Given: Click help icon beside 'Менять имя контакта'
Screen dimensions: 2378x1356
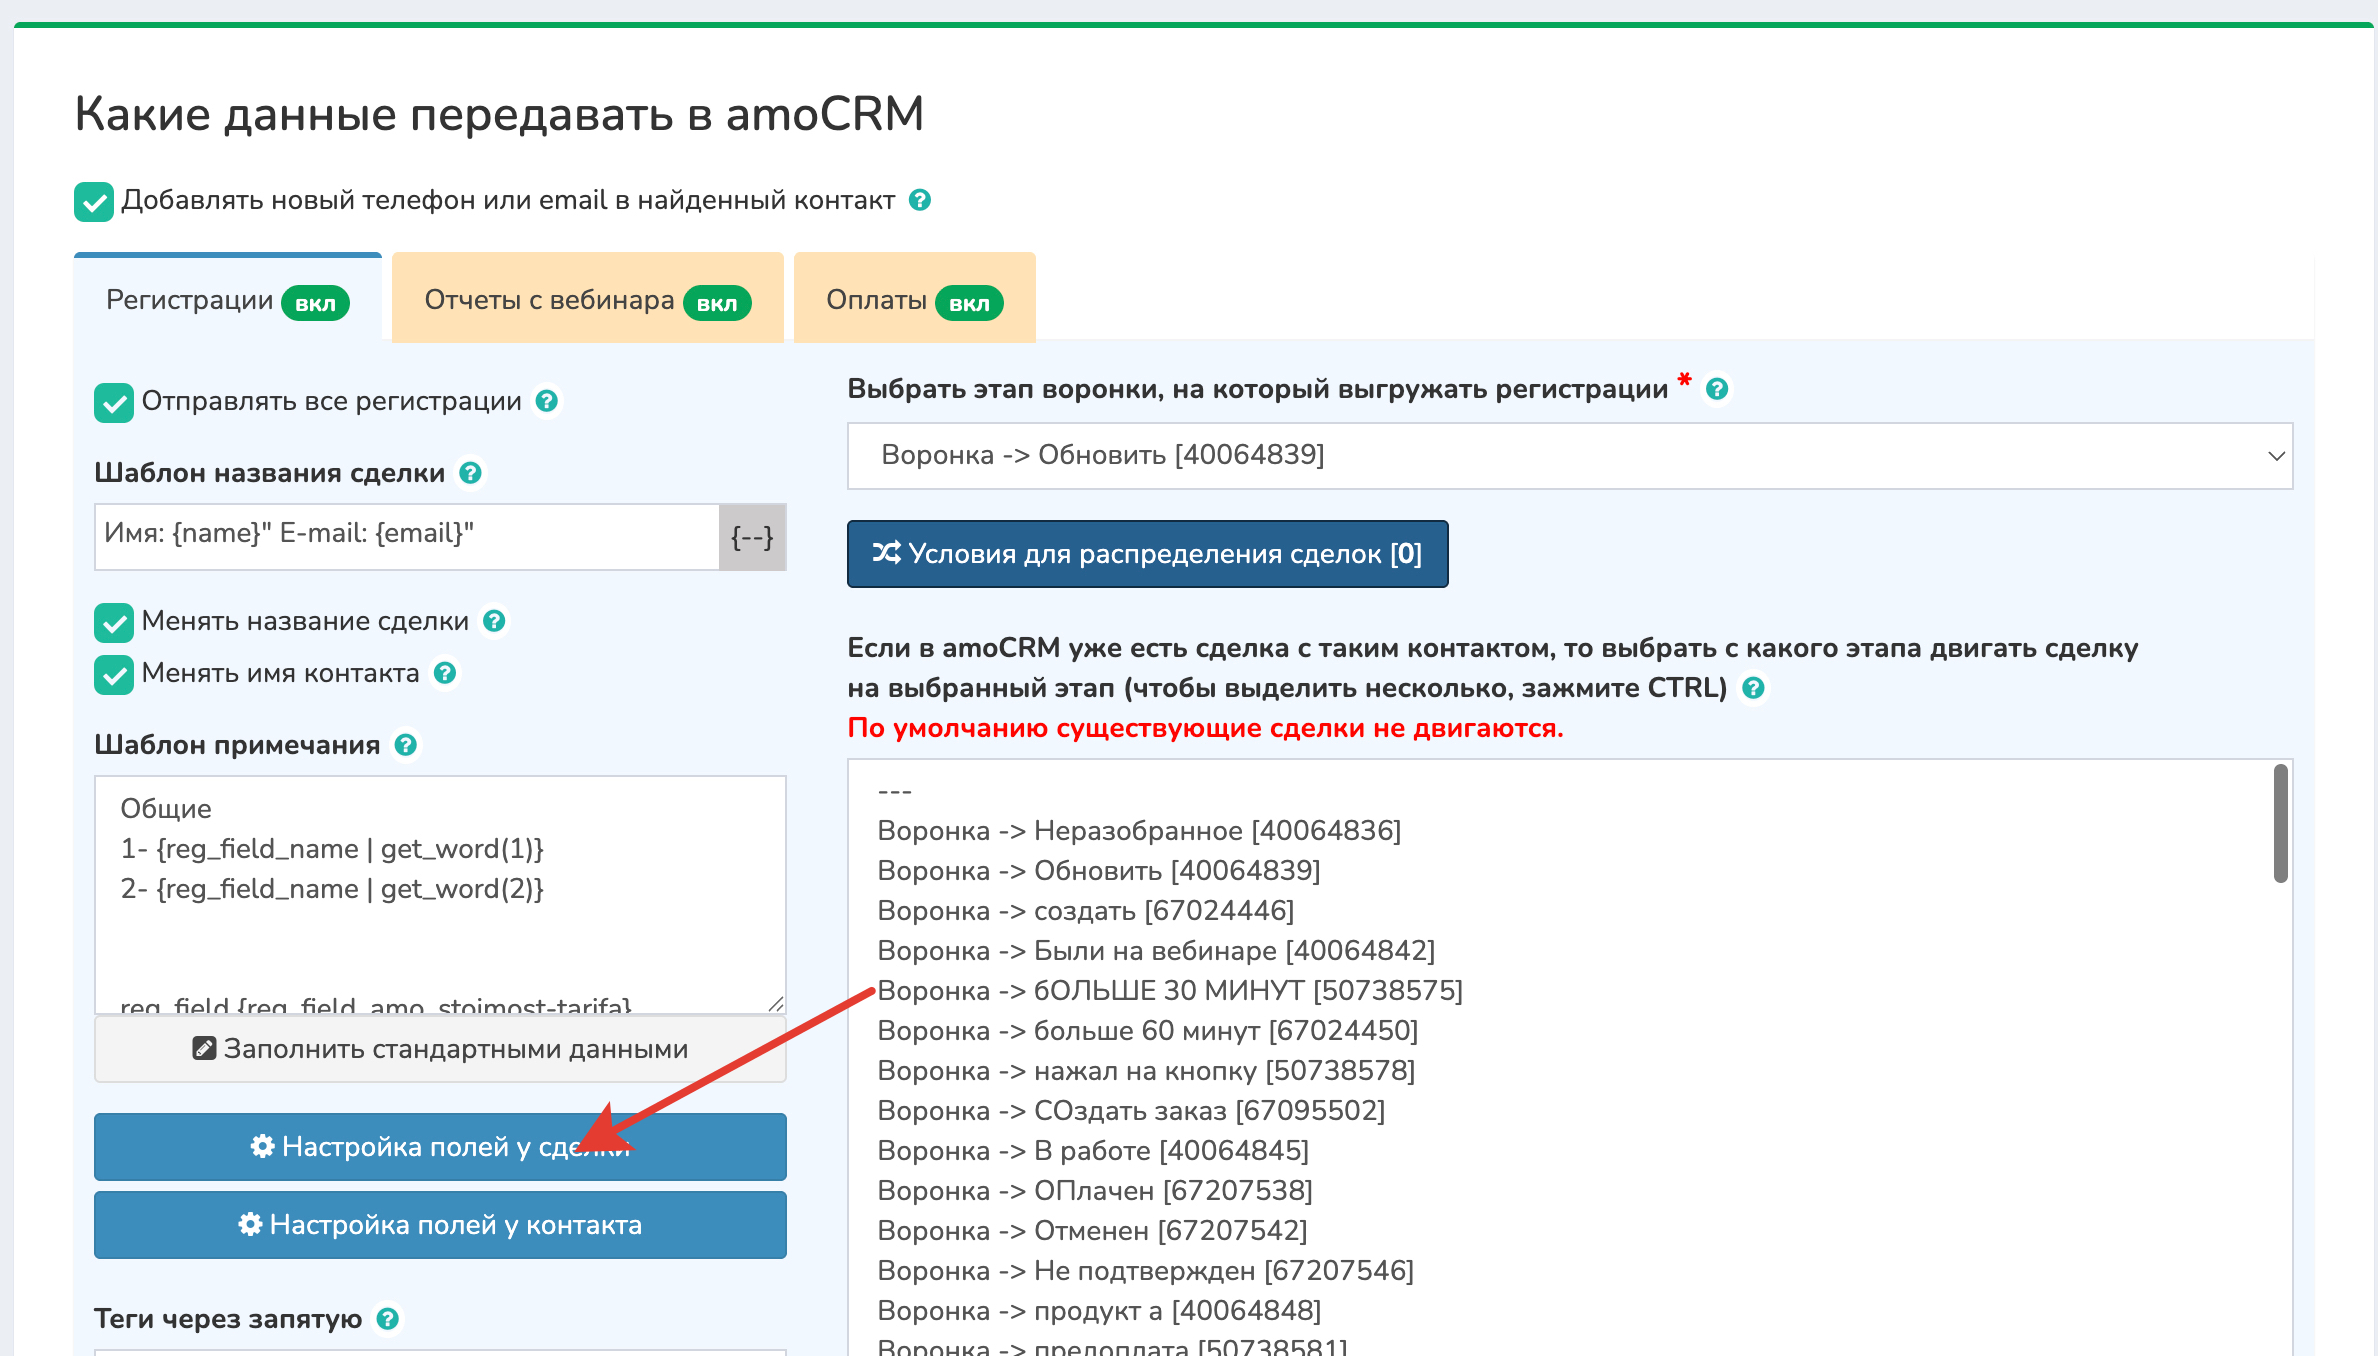Looking at the screenshot, I should [445, 673].
